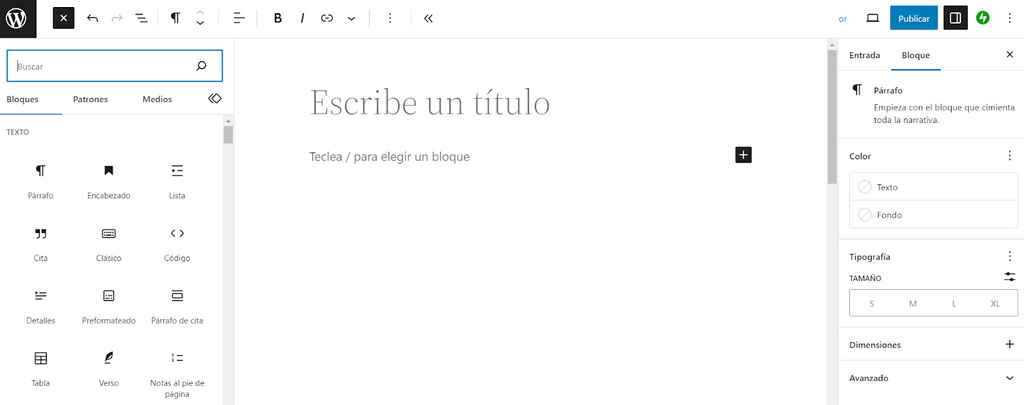
Task: Toggle custom size controls under Tamaño
Action: 1009,277
